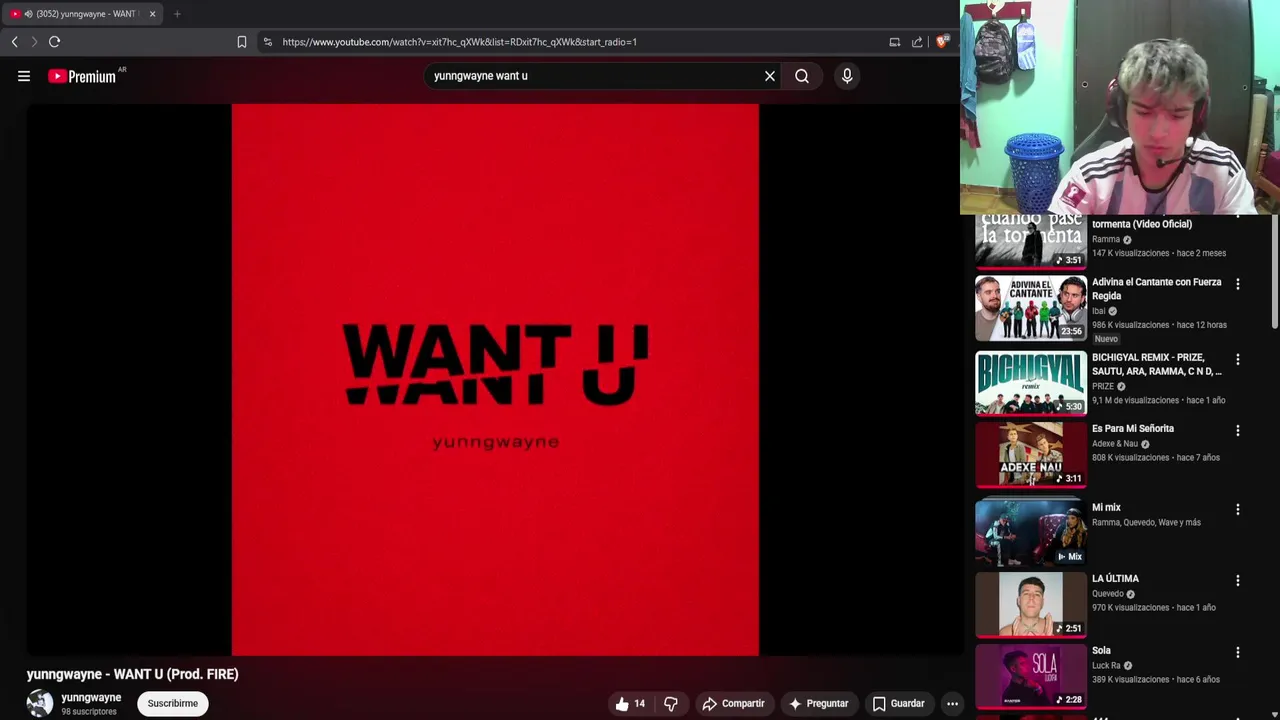The height and width of the screenshot is (720, 1280).
Task: Mute the tab via its speaker icon
Action: [28, 14]
